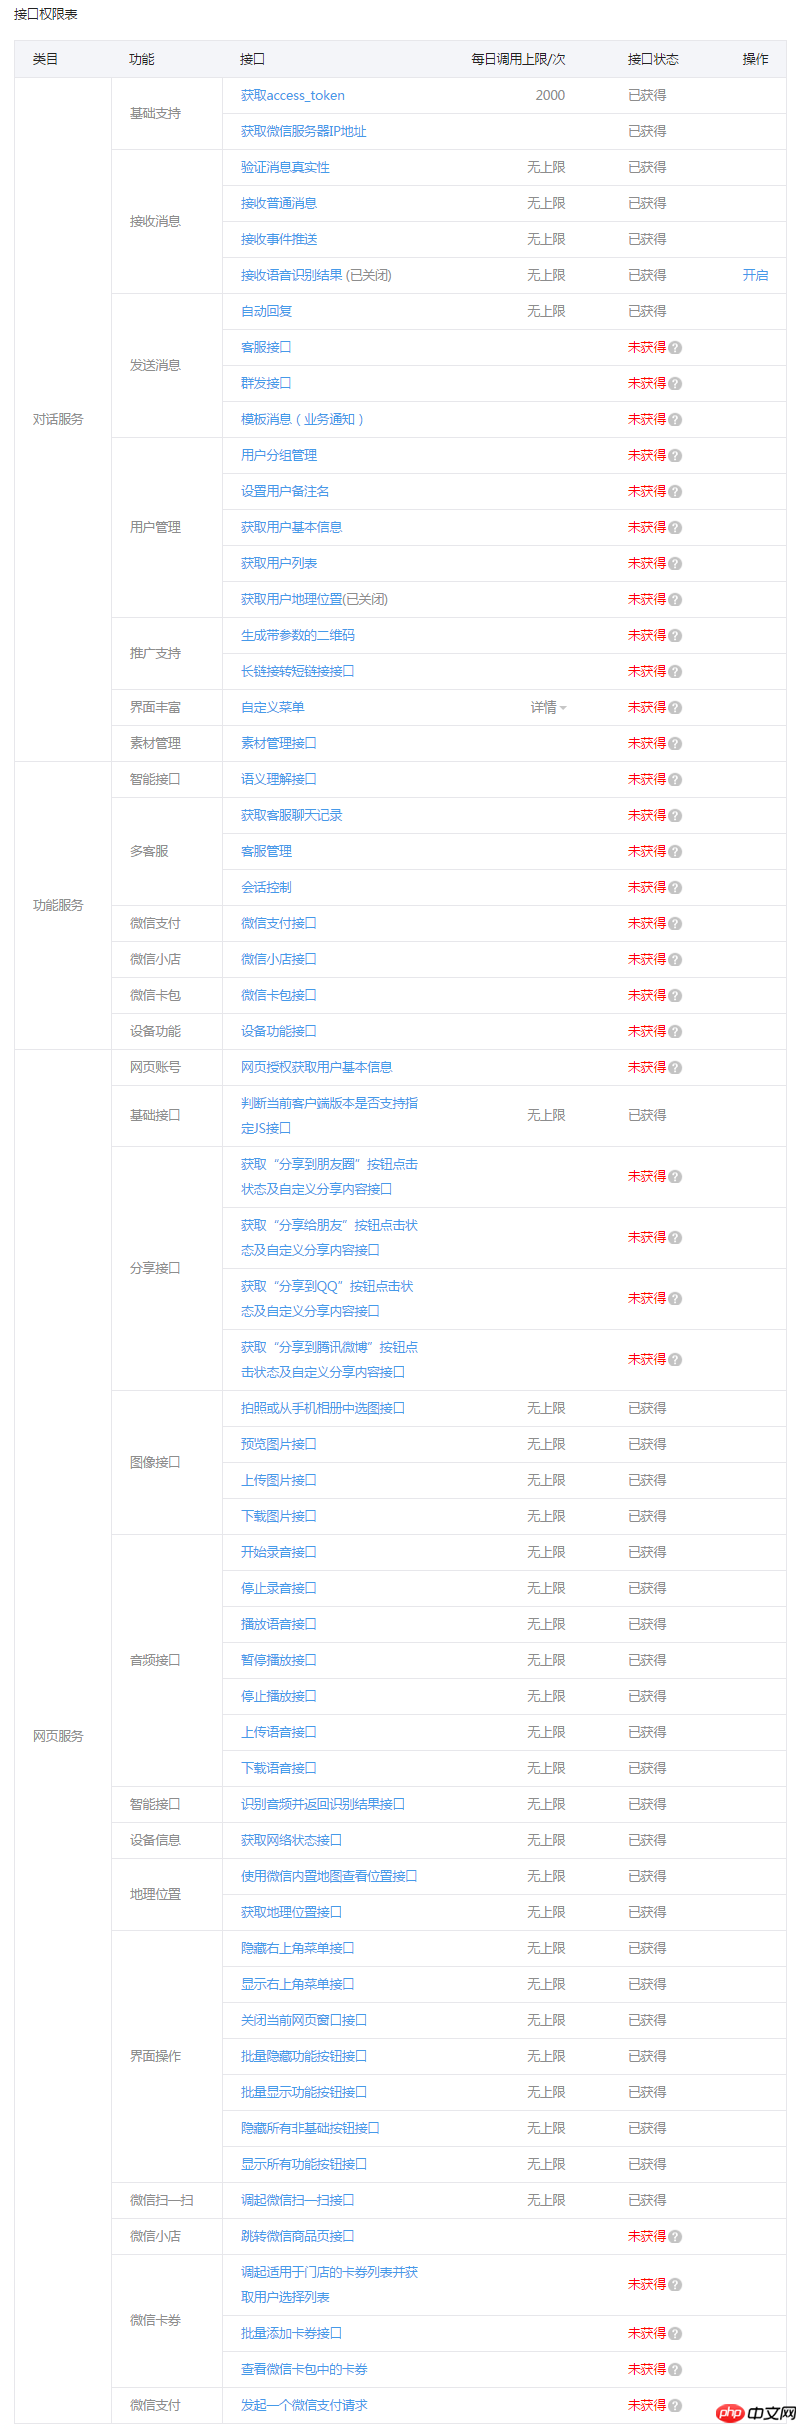Click question mark in 素材管理接口 row

pos(675,744)
